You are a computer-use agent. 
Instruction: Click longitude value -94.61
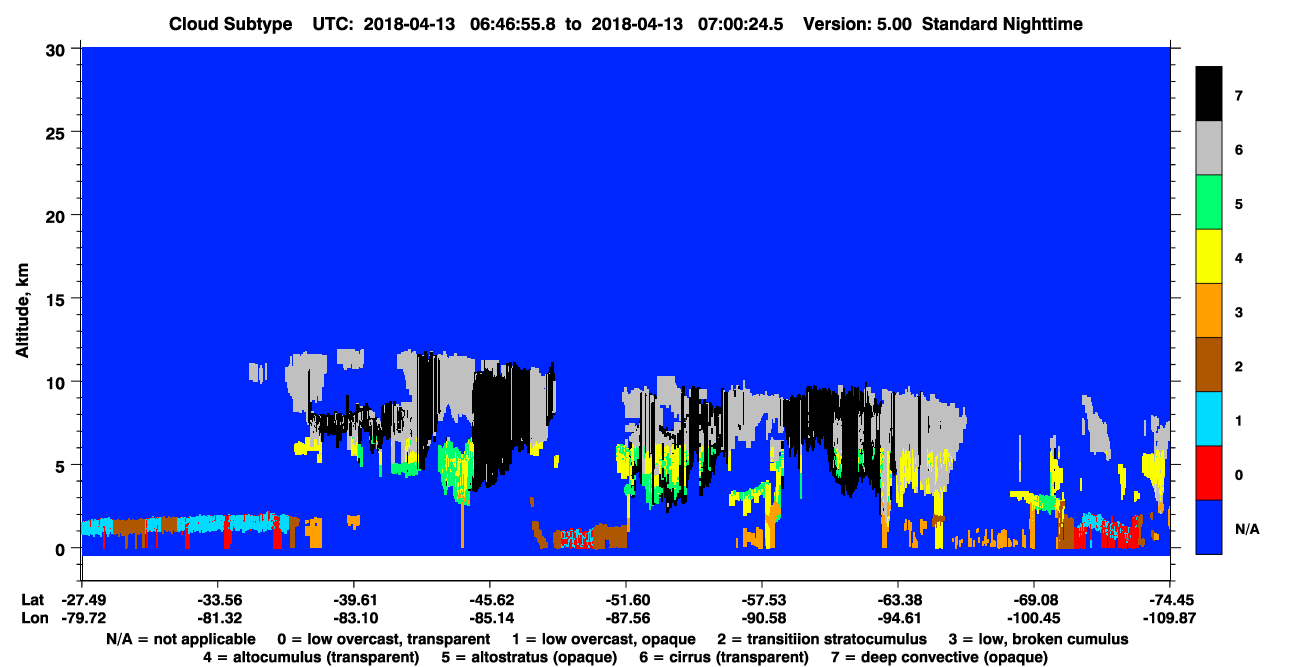click(898, 618)
